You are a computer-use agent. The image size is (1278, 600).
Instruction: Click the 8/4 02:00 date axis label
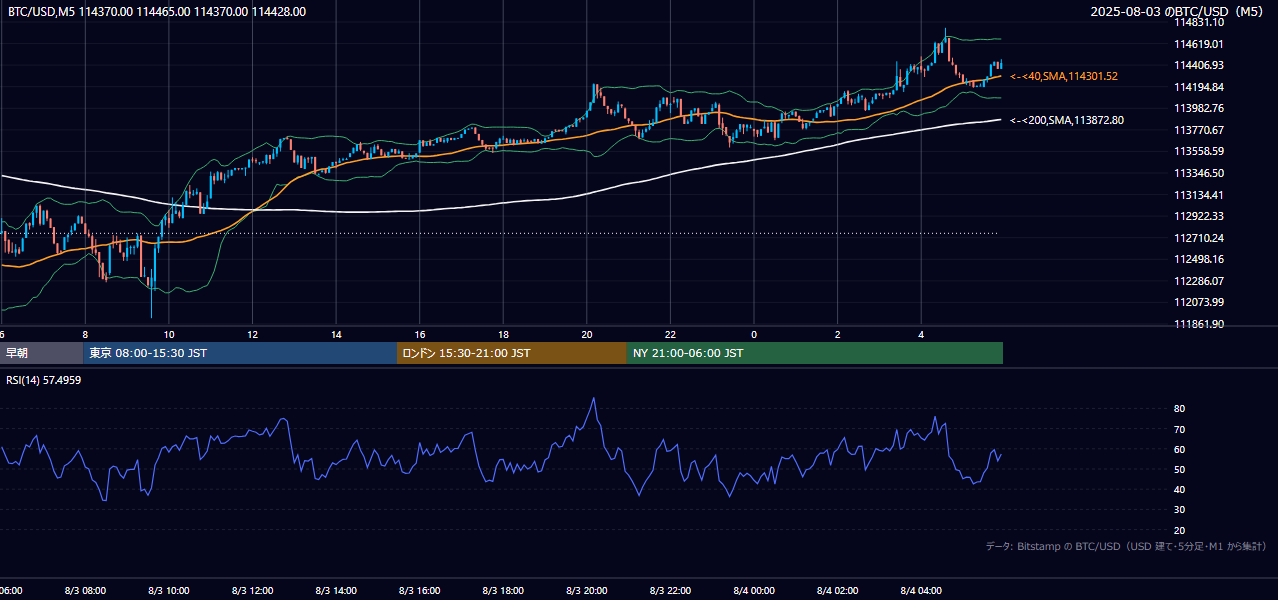[x=838, y=591]
